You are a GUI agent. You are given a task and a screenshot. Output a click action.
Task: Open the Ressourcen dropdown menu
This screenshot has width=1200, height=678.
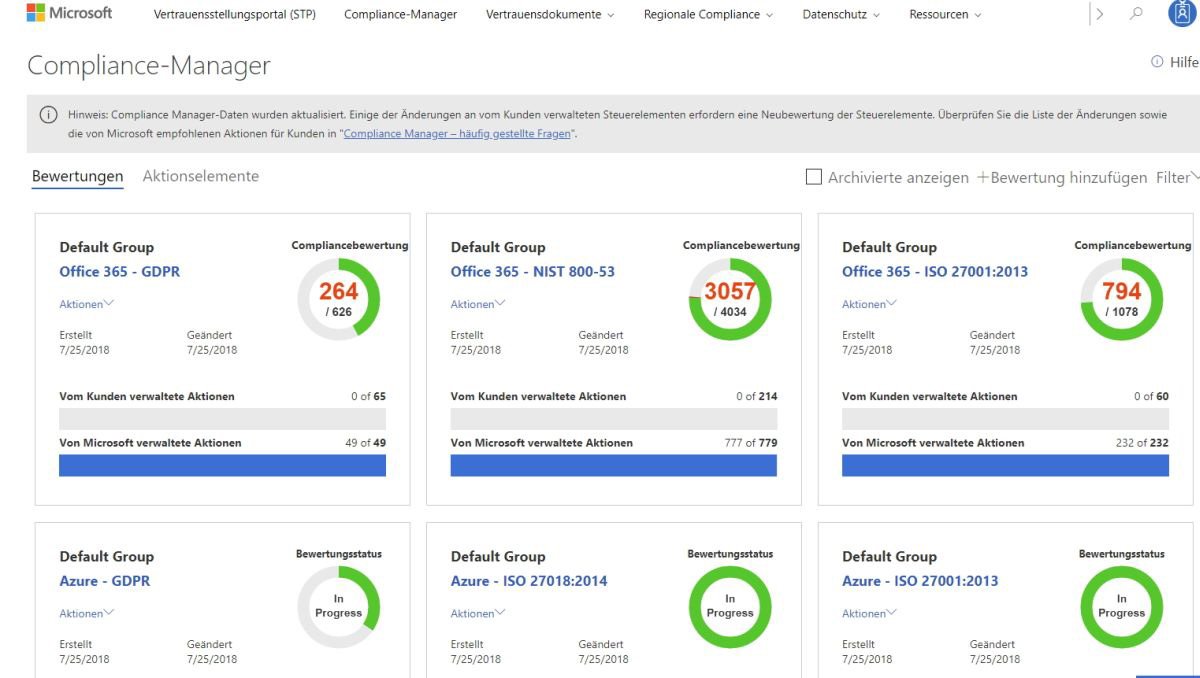click(943, 14)
